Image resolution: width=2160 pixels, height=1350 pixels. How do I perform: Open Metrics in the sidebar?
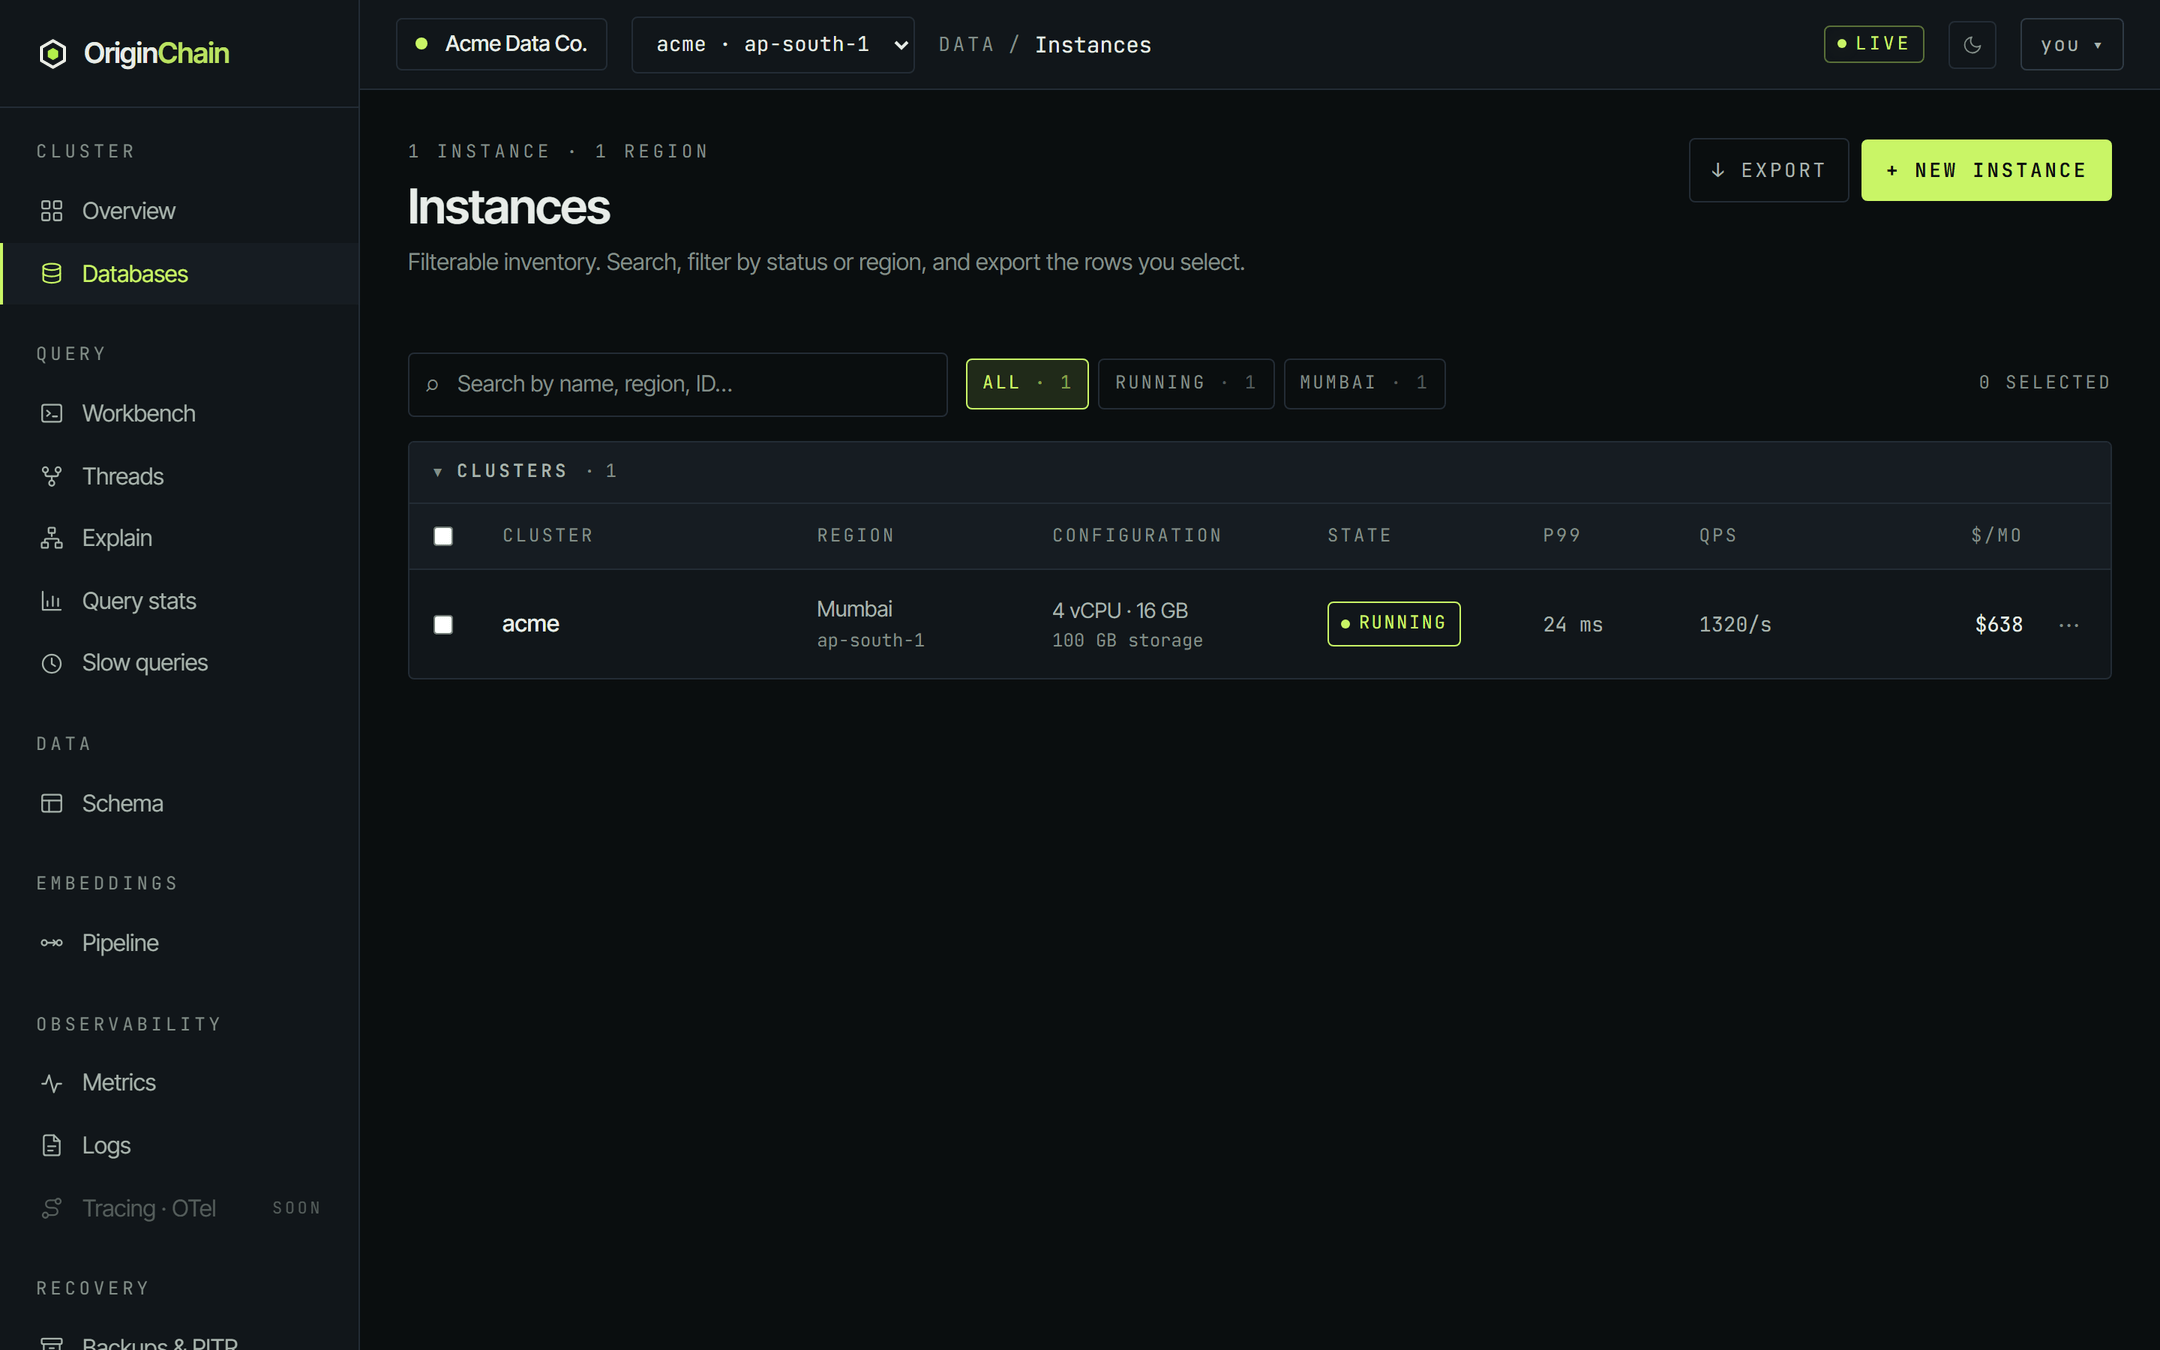pos(180,1083)
